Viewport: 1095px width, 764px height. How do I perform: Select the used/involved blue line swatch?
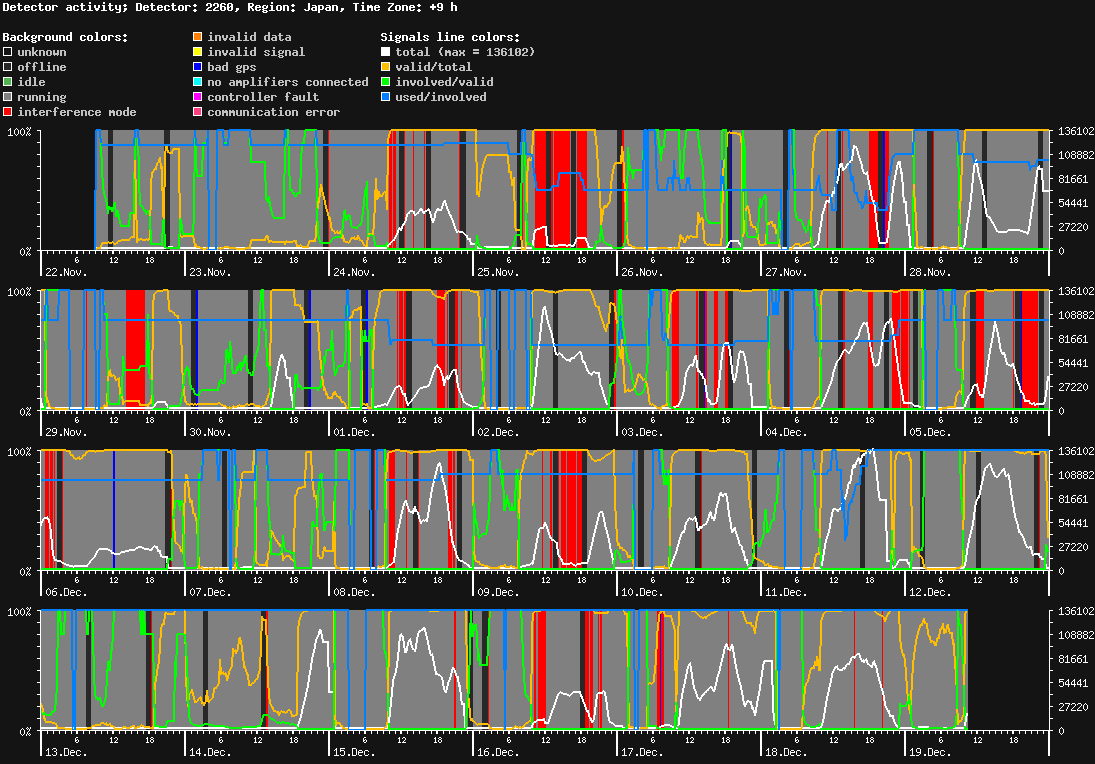point(386,97)
